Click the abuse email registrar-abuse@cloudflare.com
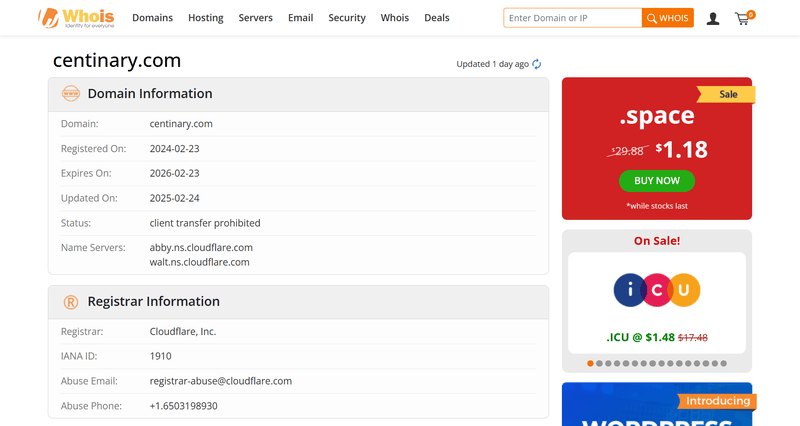Screen dimensions: 800x426 [221, 381]
